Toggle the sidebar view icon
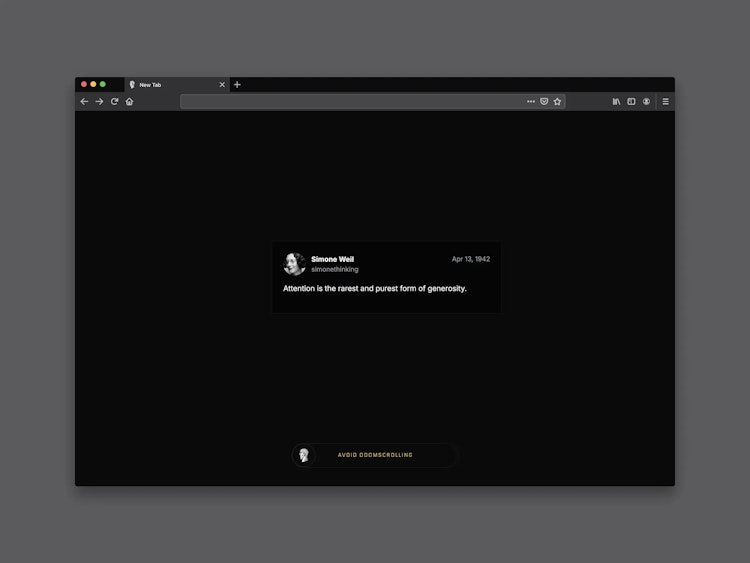This screenshot has width=750, height=563. (x=631, y=101)
